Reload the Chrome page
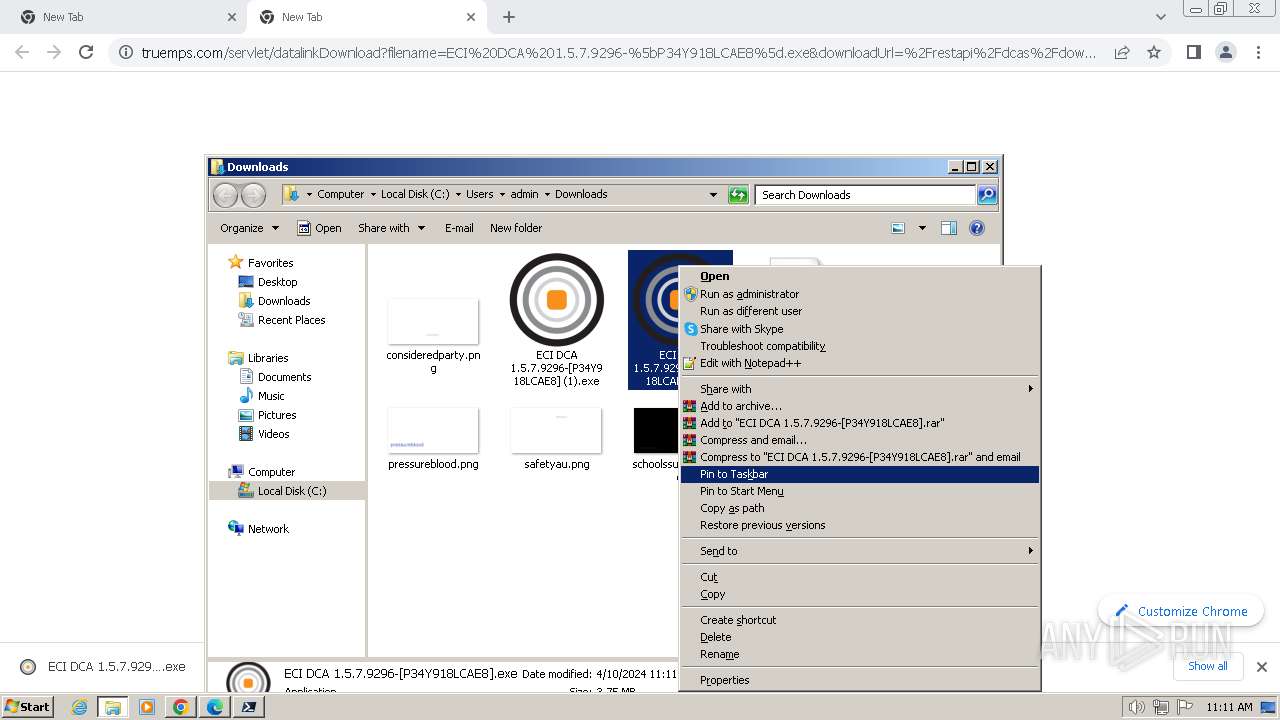The image size is (1280, 720). (86, 52)
